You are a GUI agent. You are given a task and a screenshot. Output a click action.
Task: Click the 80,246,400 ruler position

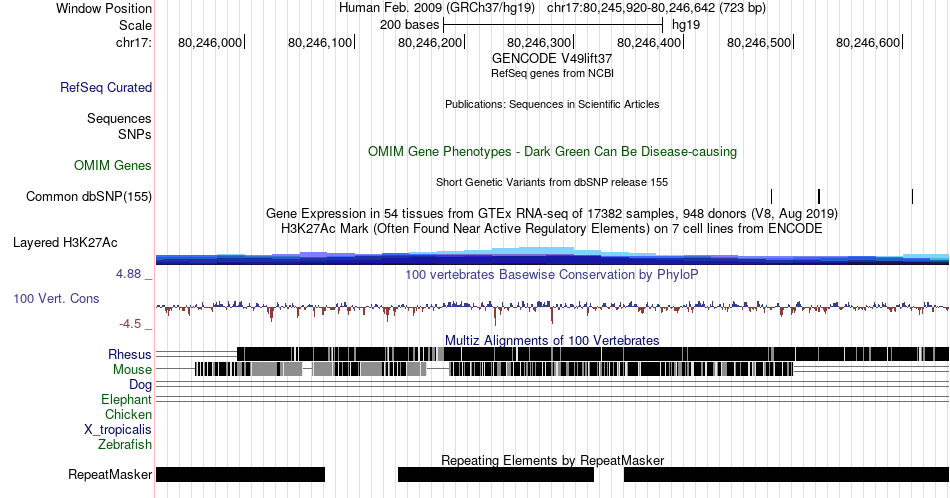[650, 42]
